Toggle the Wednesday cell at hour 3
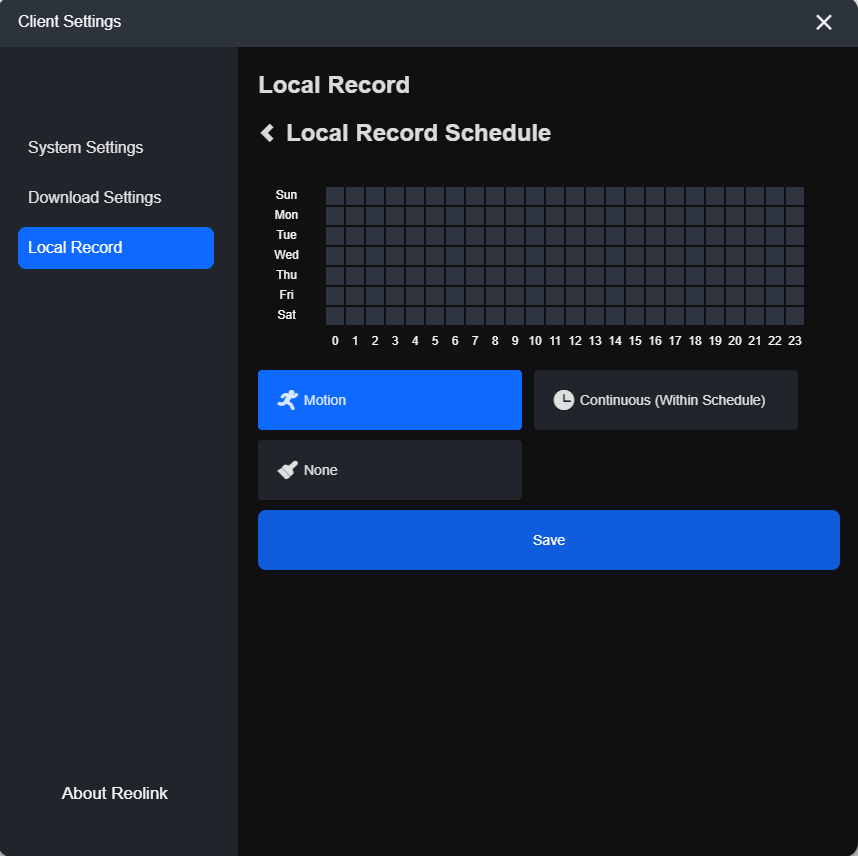Viewport: 858px width, 856px height. [395, 256]
